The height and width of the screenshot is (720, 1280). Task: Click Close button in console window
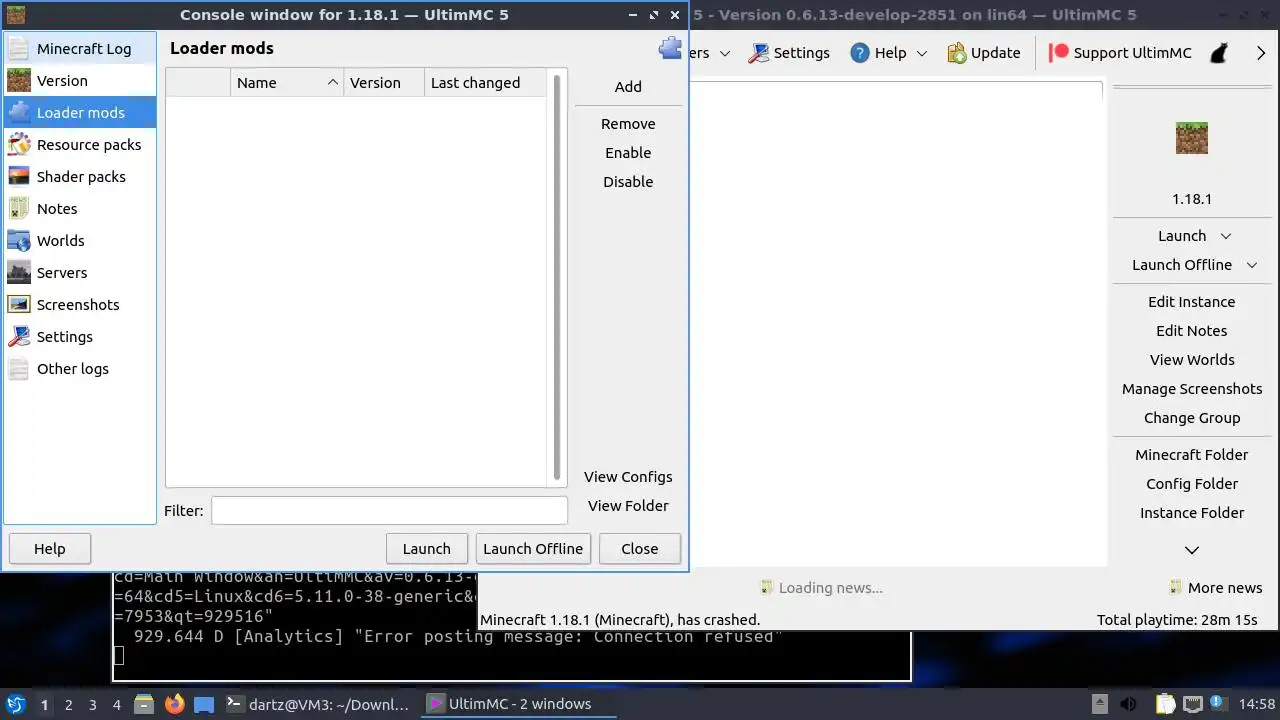(640, 549)
